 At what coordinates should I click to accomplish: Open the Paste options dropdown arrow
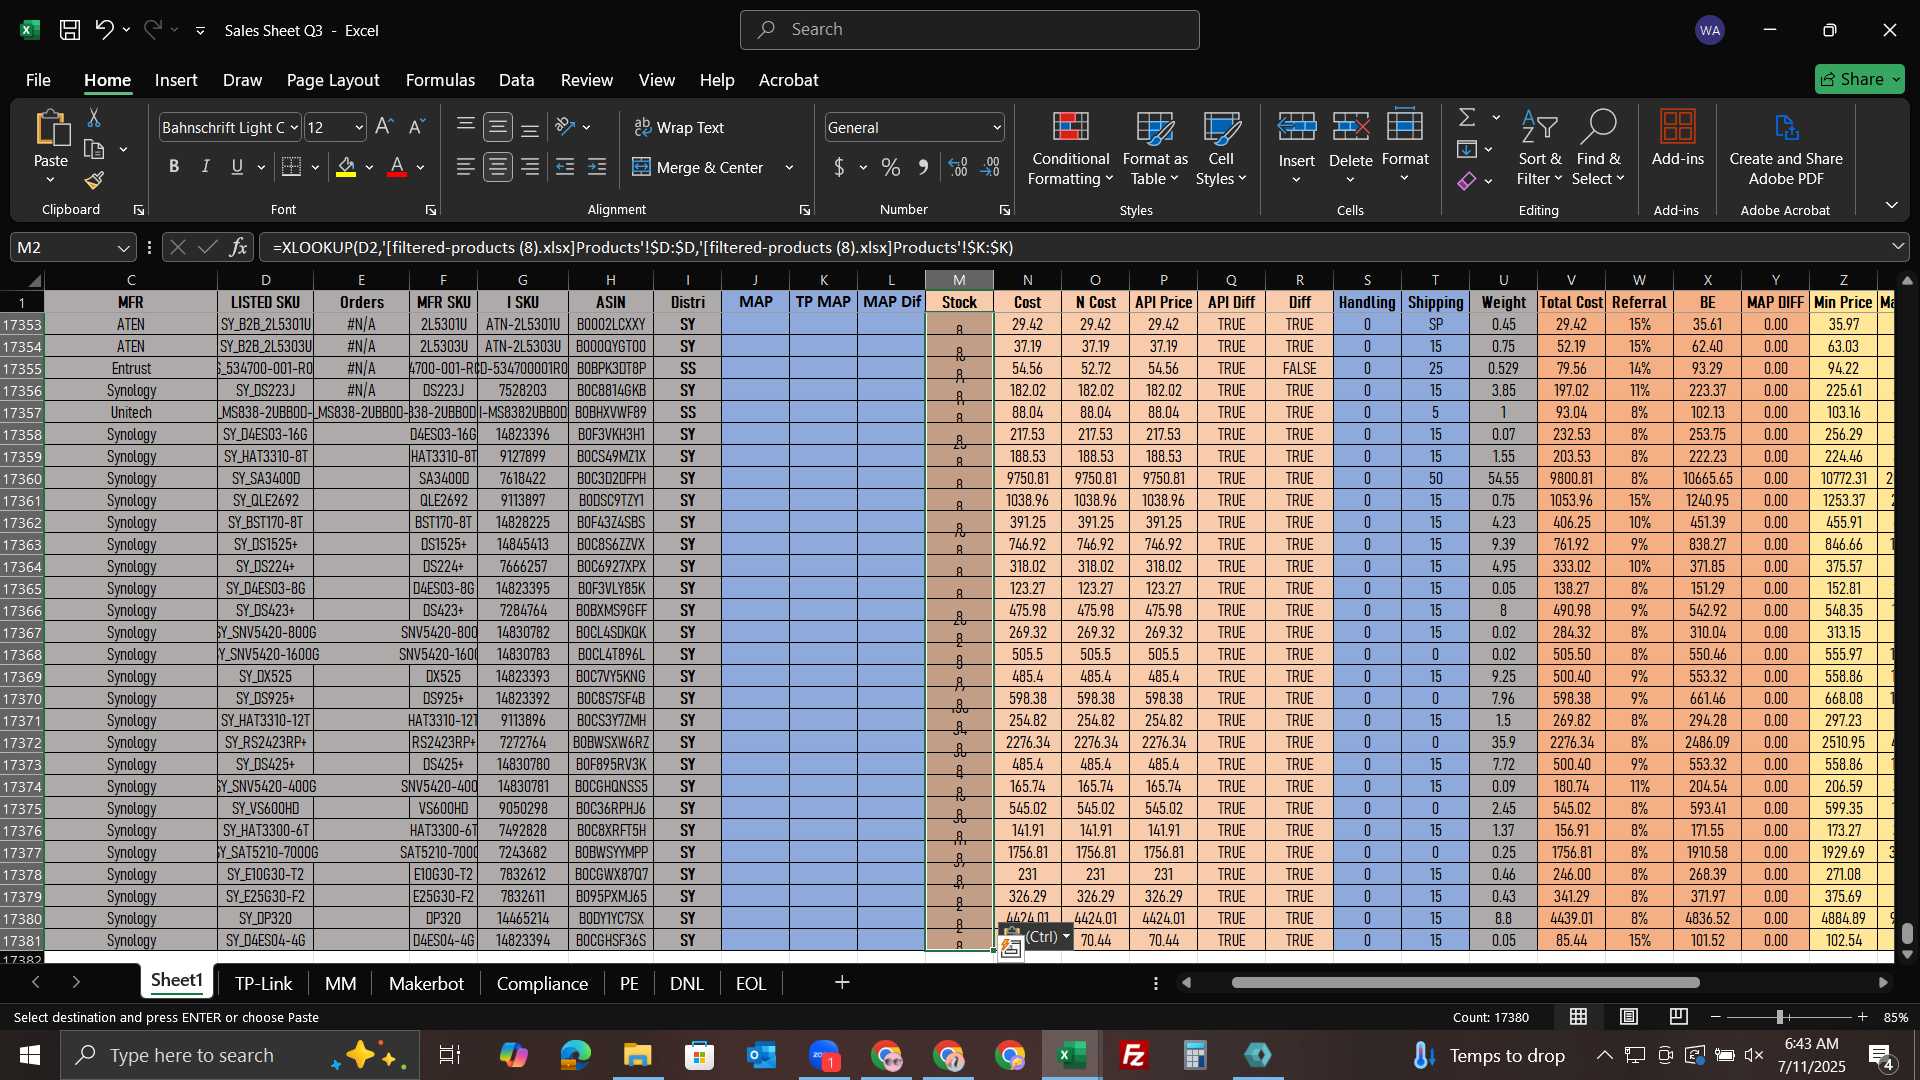click(50, 181)
